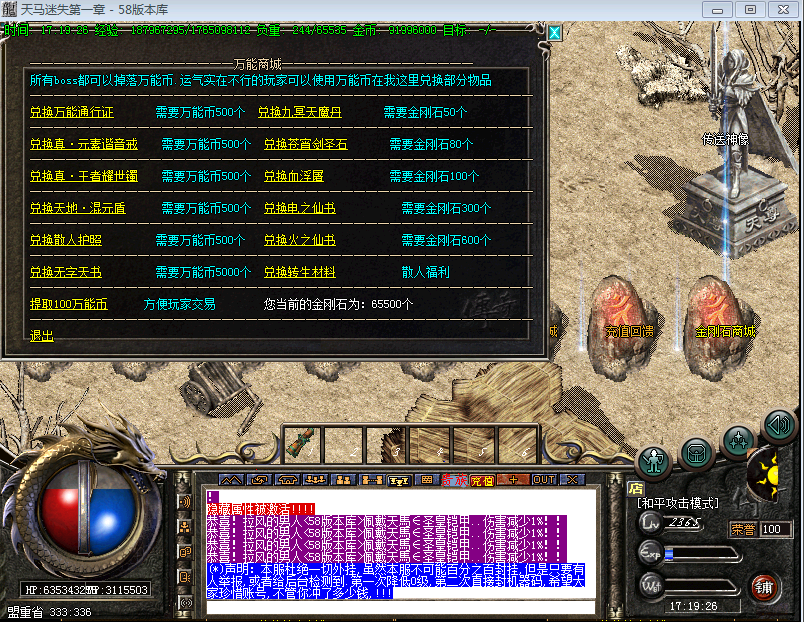This screenshot has height=622, width=804.
Task: Click the grid panel toolbar icon
Action: click(x=426, y=480)
